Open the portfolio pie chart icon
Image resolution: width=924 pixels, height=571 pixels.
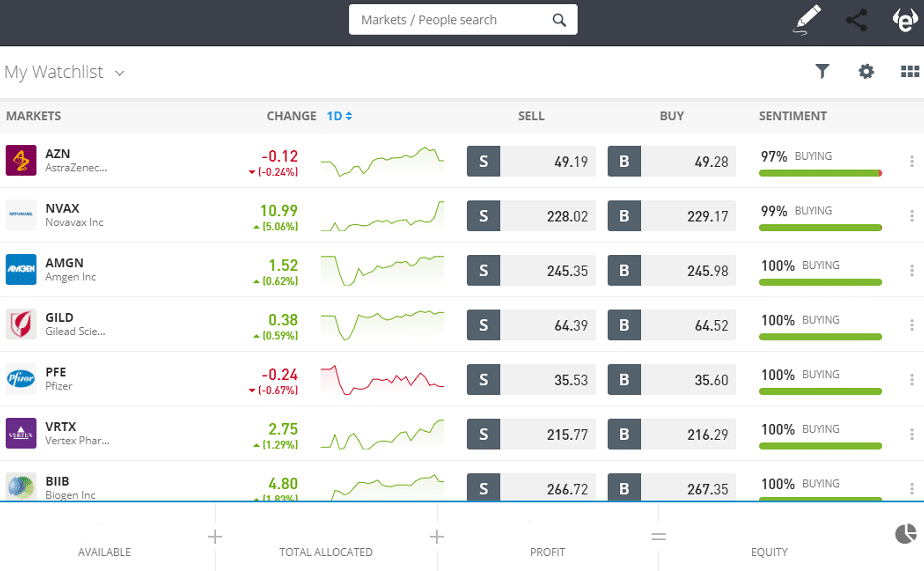click(906, 534)
